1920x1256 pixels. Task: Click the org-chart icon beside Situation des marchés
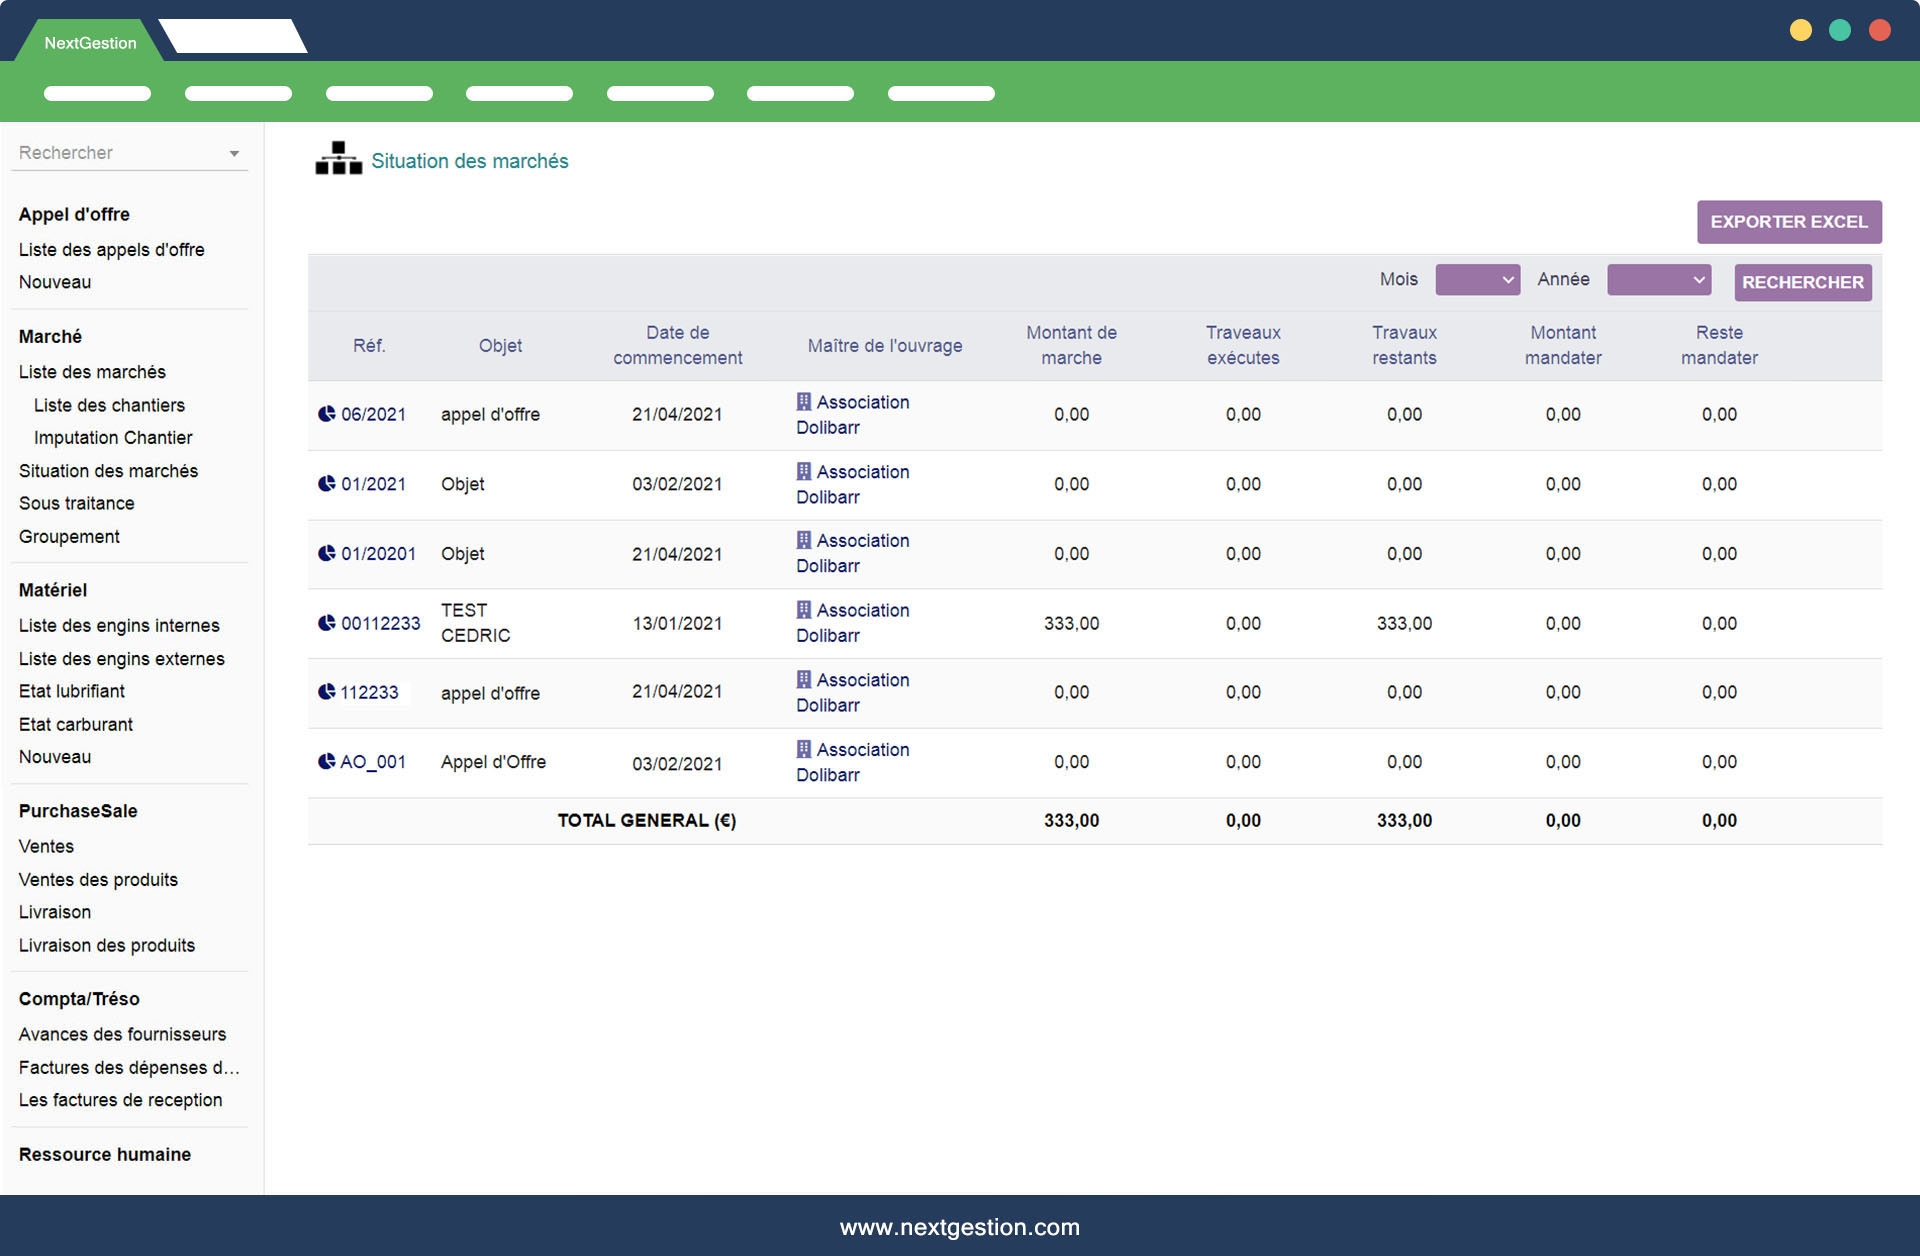click(338, 159)
